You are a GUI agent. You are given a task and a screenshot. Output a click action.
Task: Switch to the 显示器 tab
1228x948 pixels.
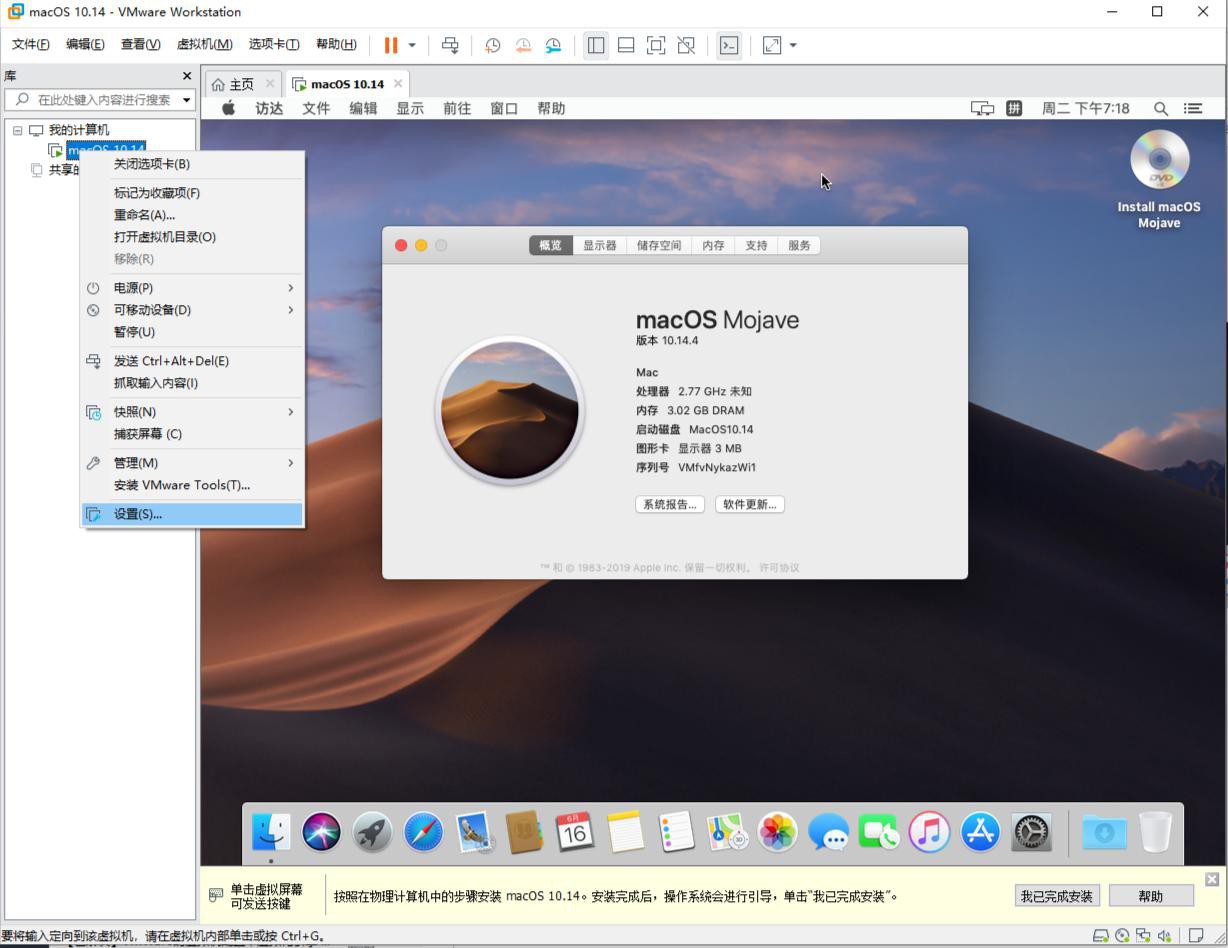pos(600,245)
